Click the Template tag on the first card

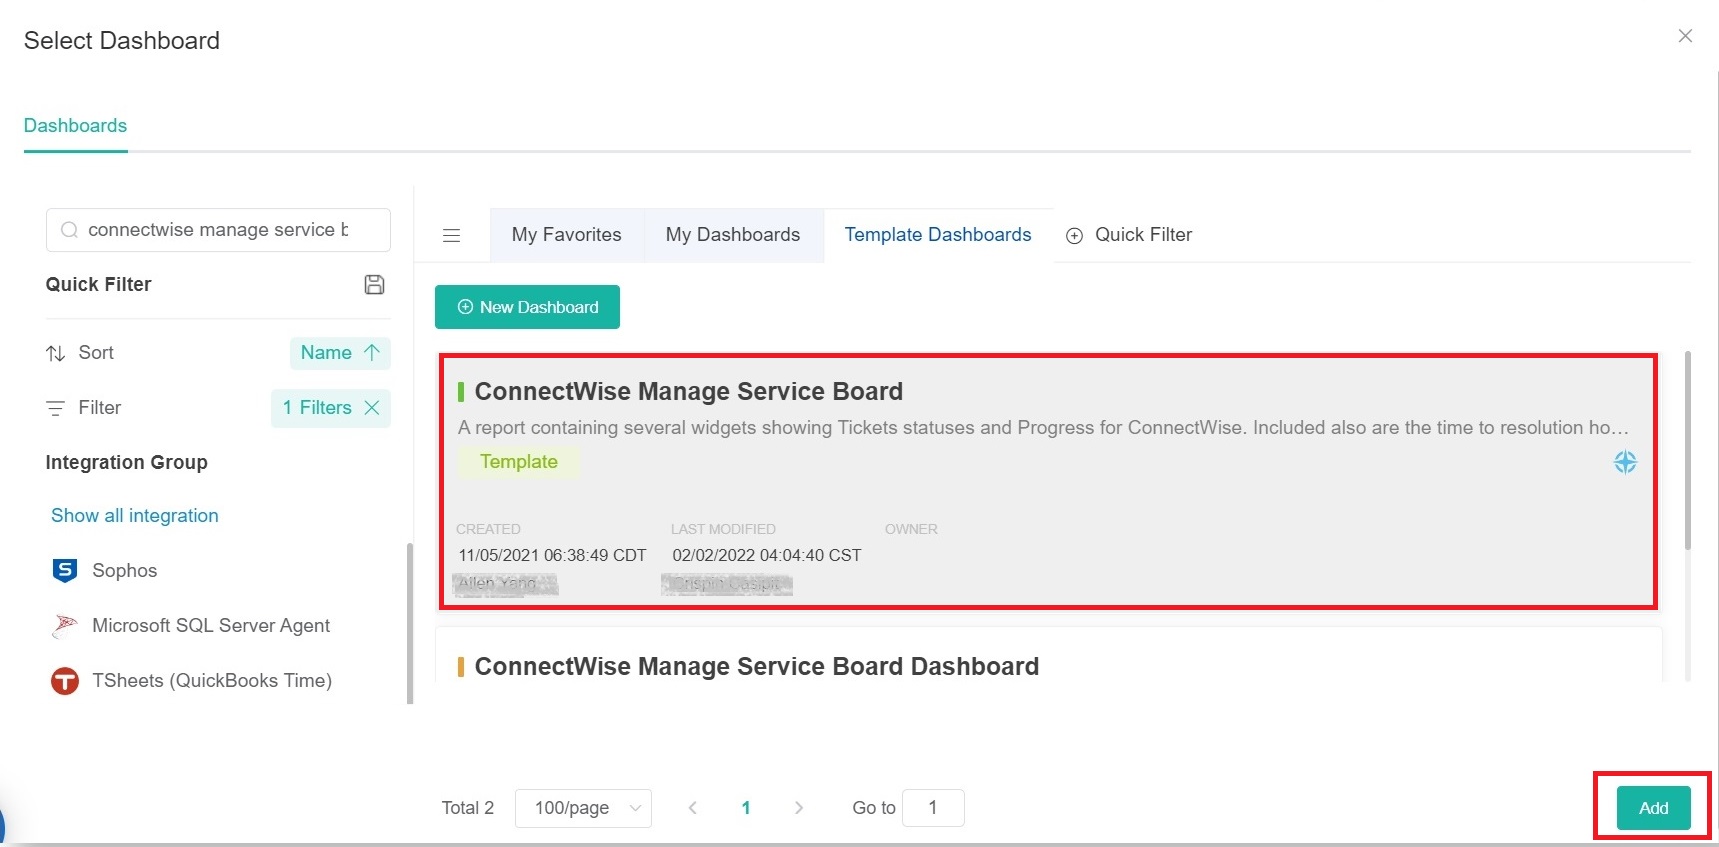click(x=518, y=462)
